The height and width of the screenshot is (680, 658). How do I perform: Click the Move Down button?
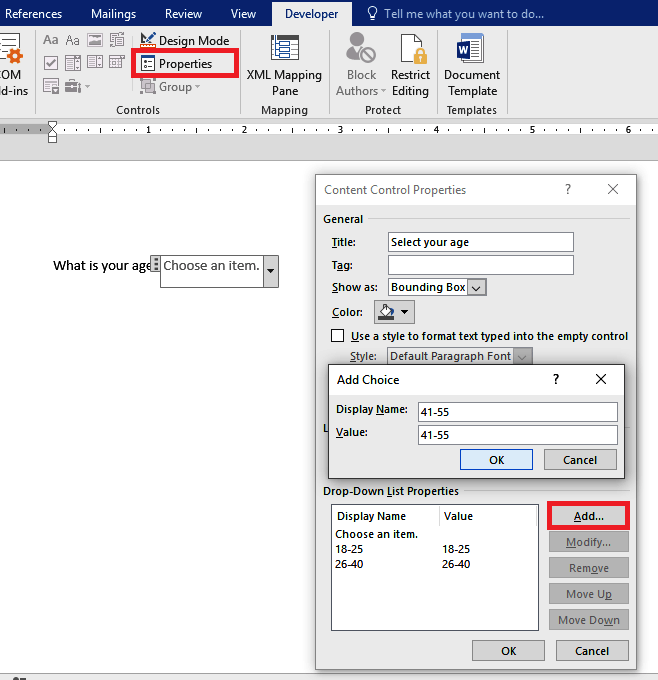(x=588, y=620)
